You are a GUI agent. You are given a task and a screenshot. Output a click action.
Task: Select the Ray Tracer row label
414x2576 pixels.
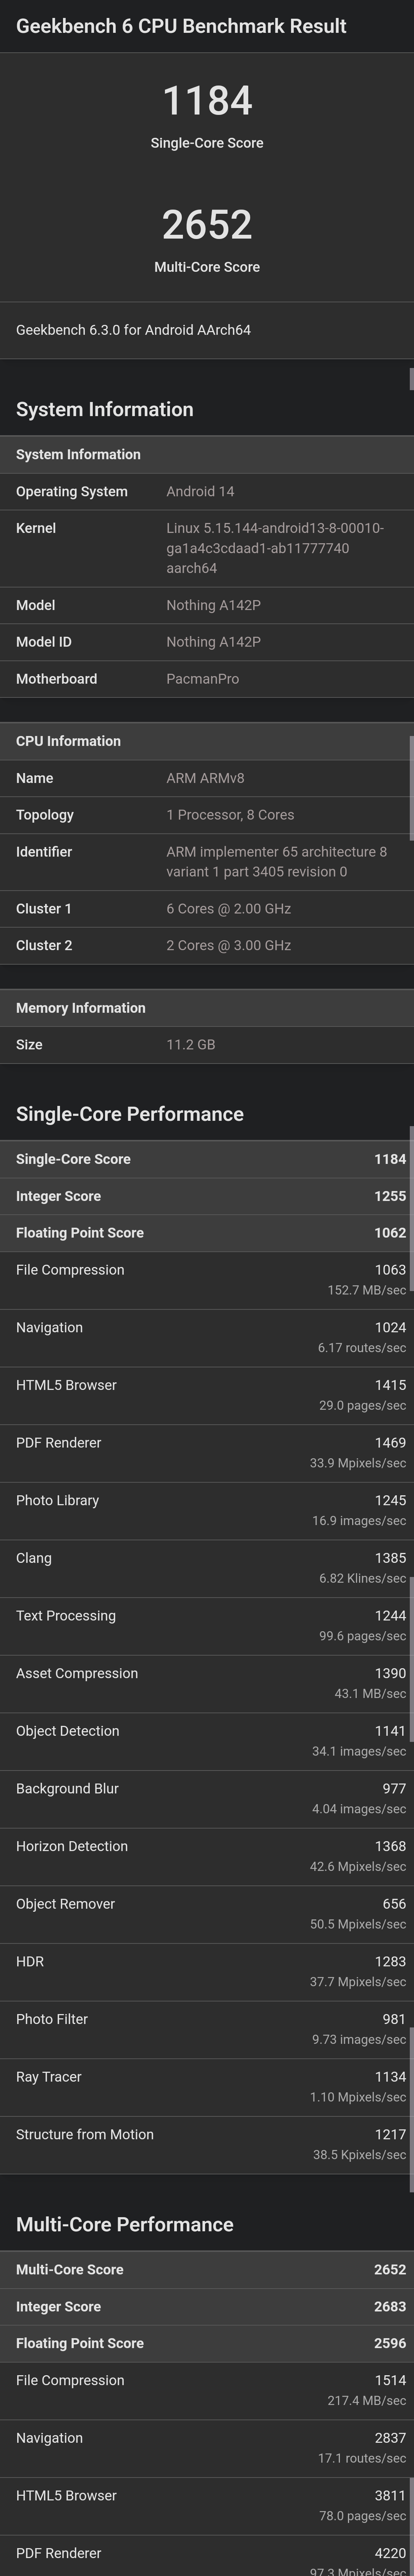49,2077
